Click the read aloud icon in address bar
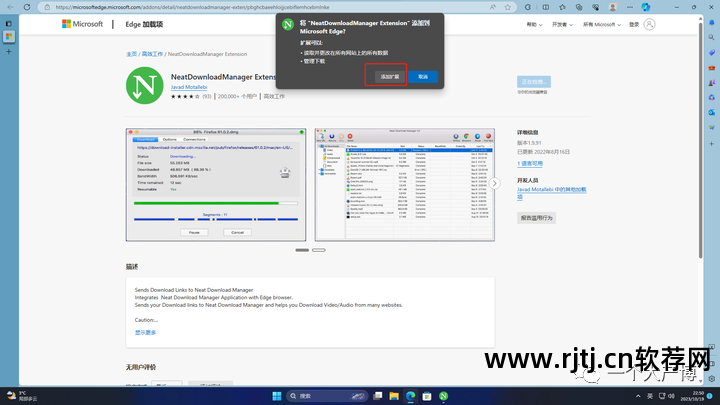 pyautogui.click(x=493, y=7)
